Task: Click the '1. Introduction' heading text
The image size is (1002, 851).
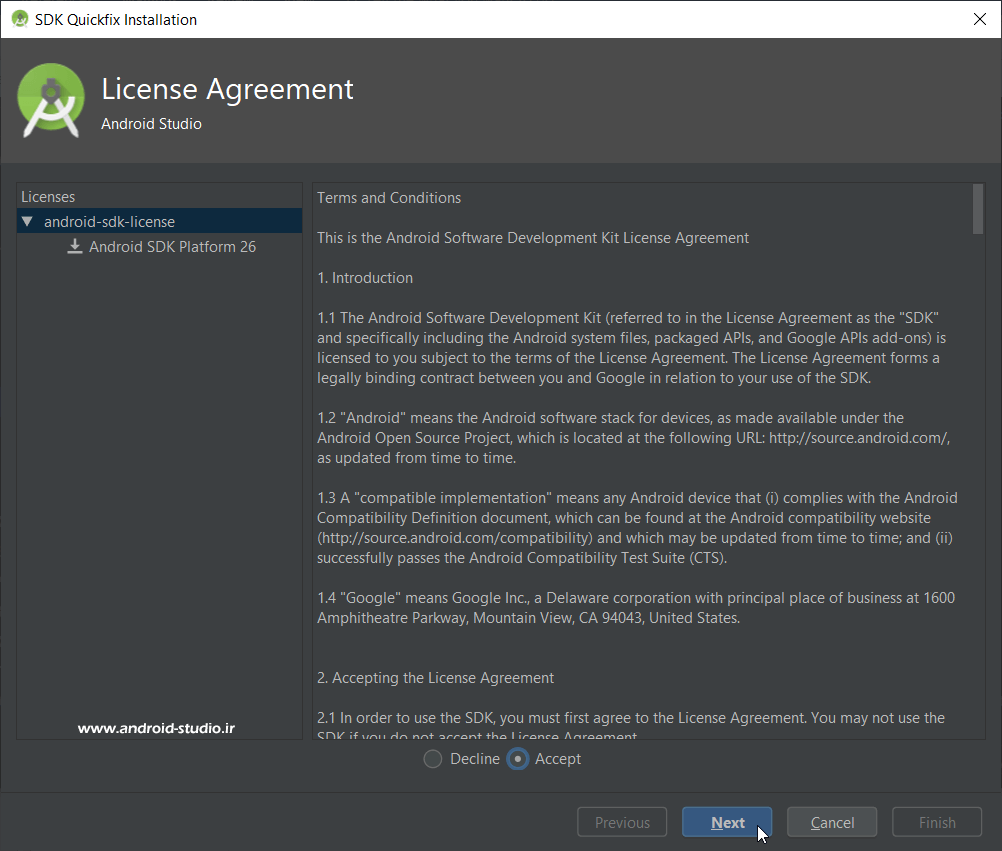Action: tap(365, 278)
